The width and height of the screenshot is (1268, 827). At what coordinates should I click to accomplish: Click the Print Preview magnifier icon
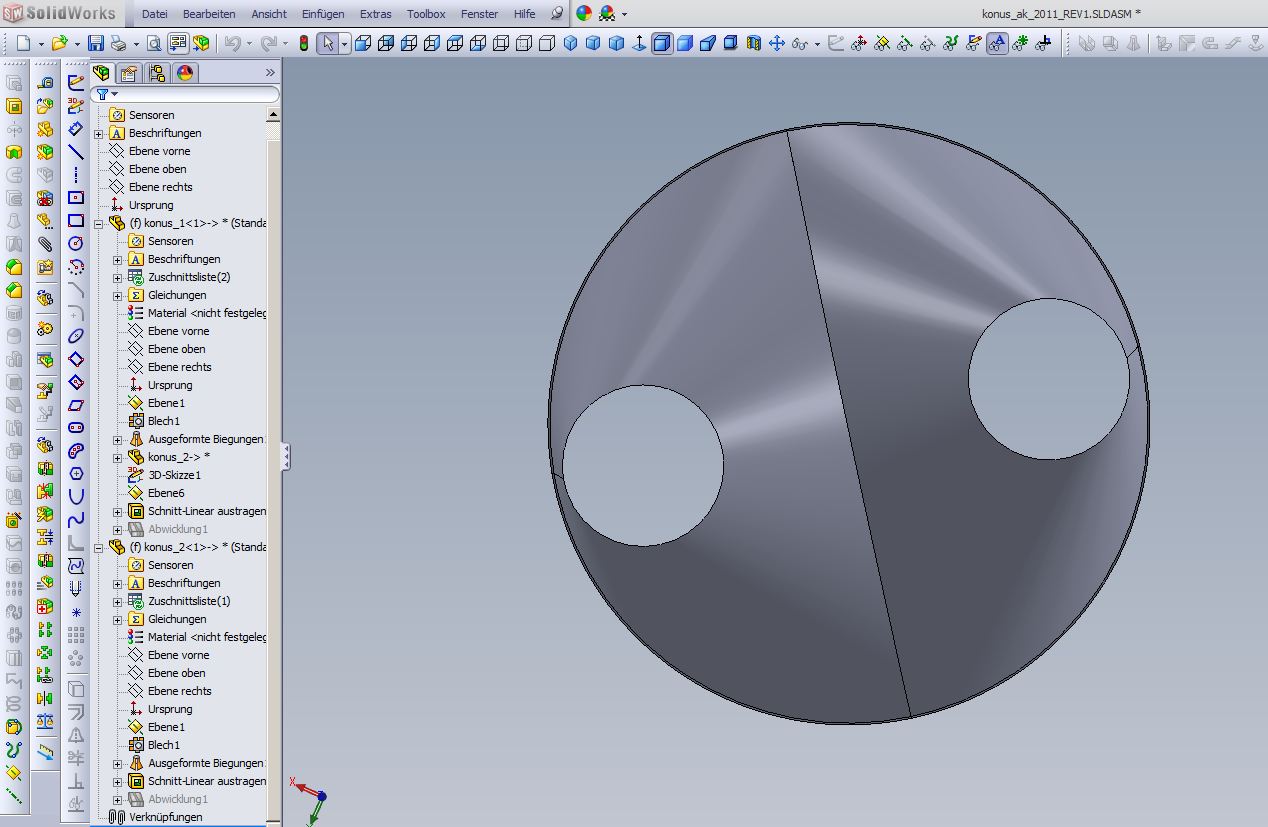click(154, 44)
